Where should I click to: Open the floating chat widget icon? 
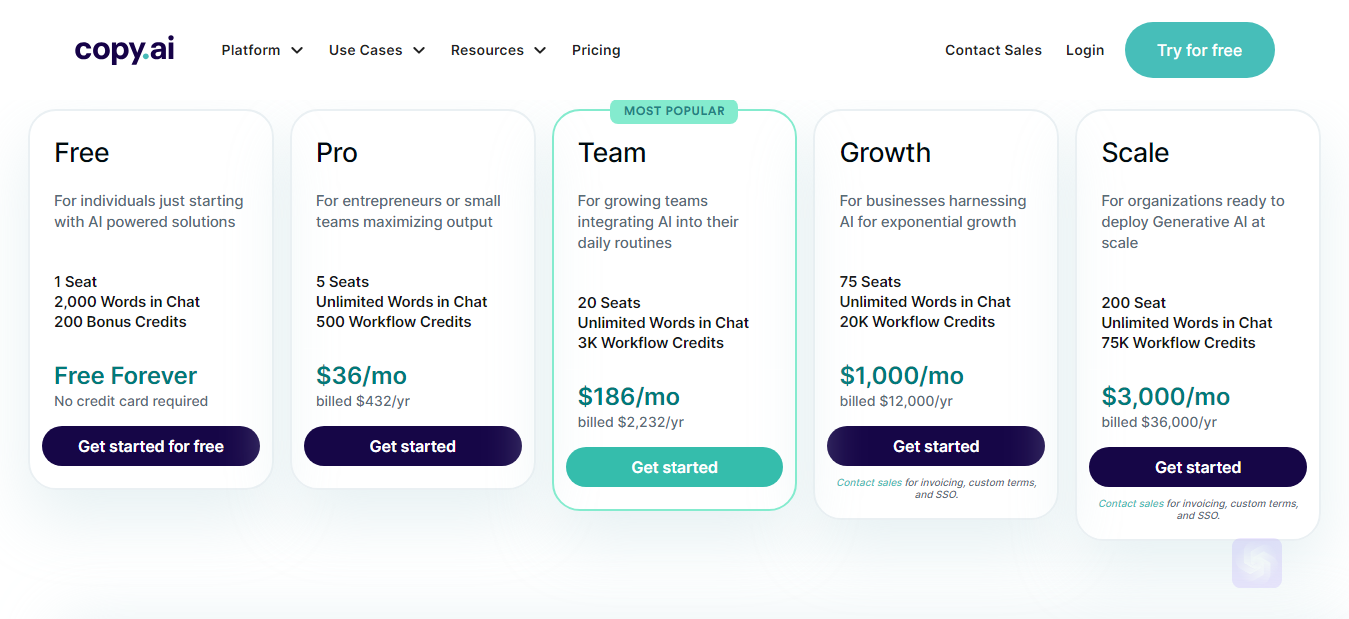[1257, 563]
